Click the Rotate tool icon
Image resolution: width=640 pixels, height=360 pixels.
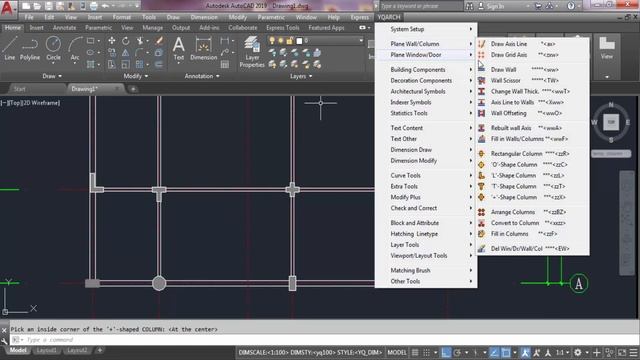pos(125,40)
